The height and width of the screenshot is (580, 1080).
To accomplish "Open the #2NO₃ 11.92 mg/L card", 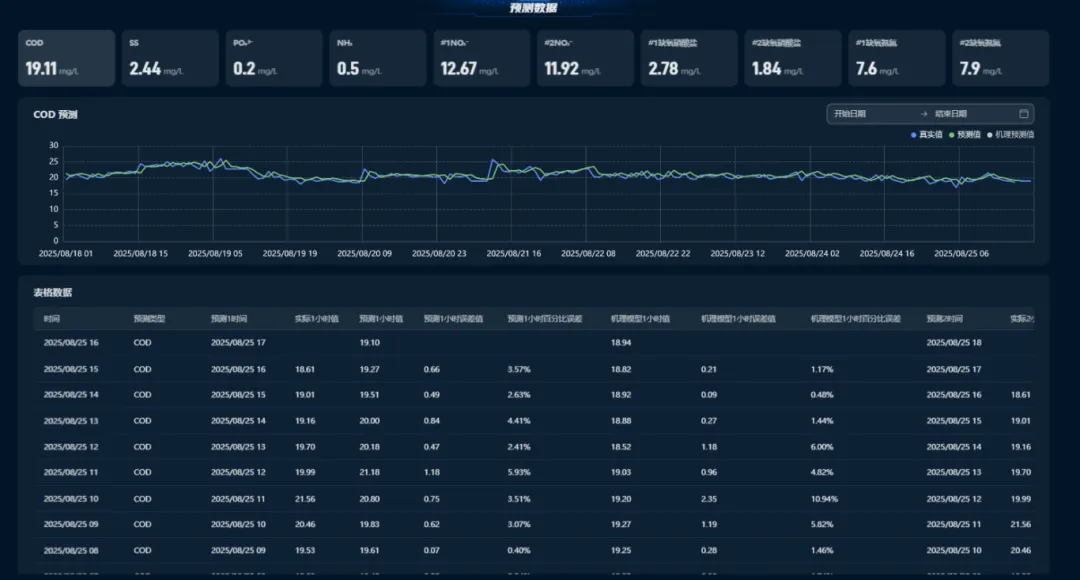I will 586,58.
